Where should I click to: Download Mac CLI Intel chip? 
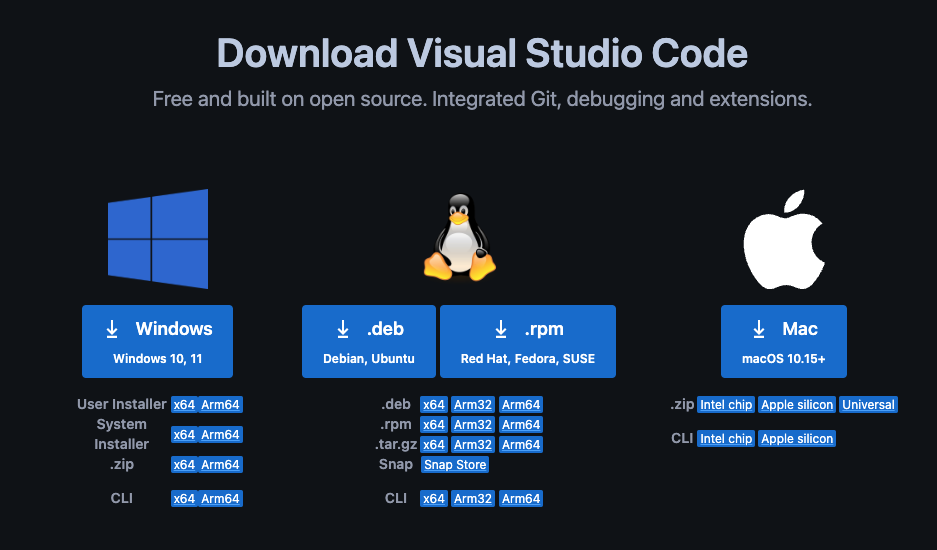click(x=726, y=439)
